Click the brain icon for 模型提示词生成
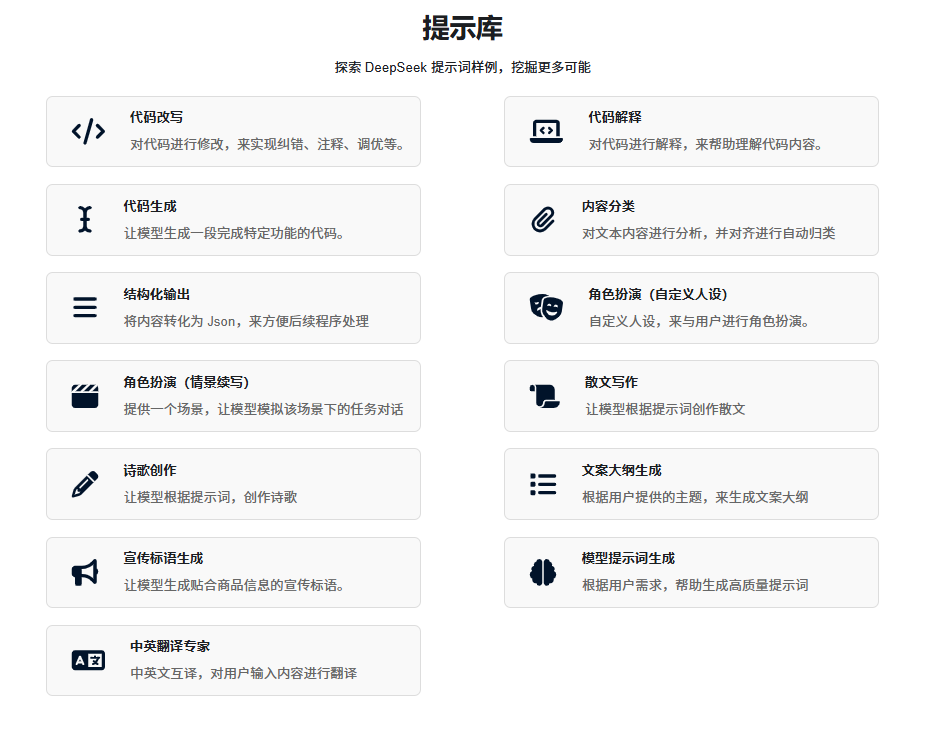This screenshot has height=731, width=925. [542, 572]
